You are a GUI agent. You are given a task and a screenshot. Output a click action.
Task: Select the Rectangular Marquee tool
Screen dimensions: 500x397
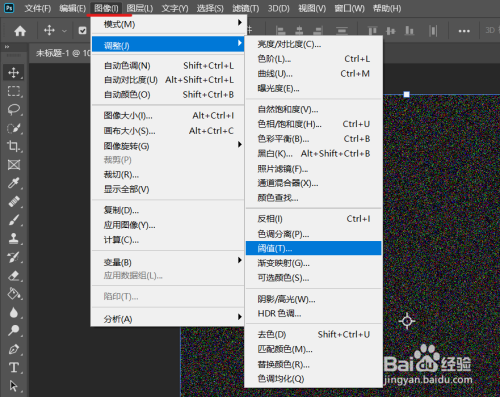click(14, 91)
